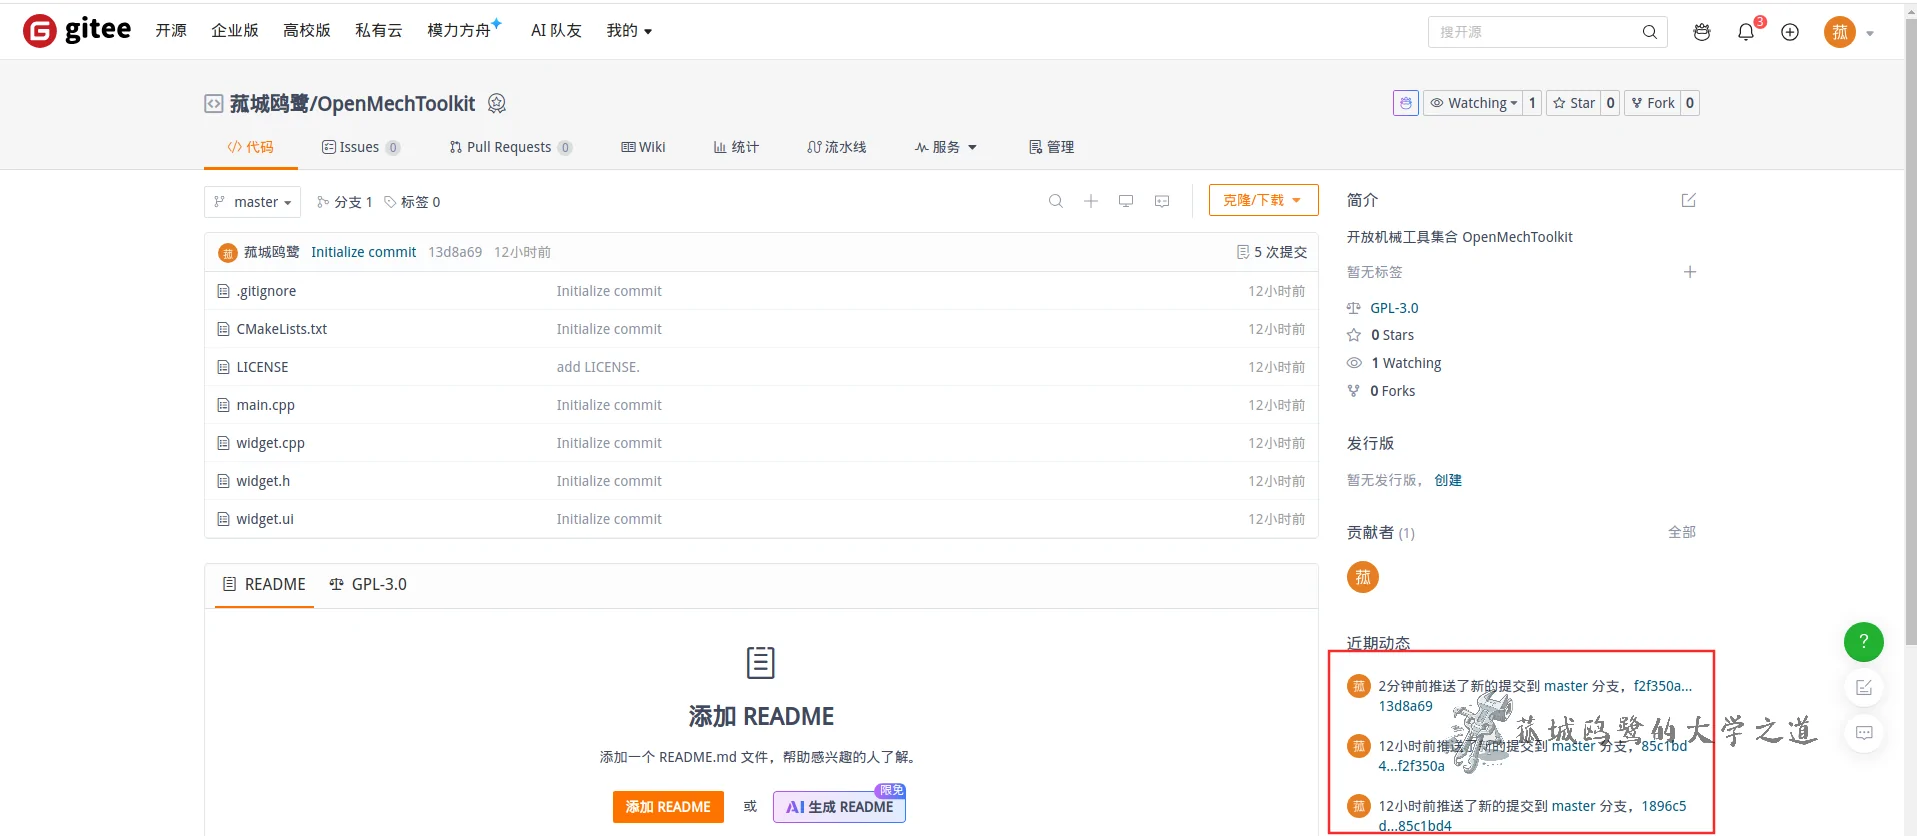Click the notification bell icon
This screenshot has height=836, width=1917.
1745,32
